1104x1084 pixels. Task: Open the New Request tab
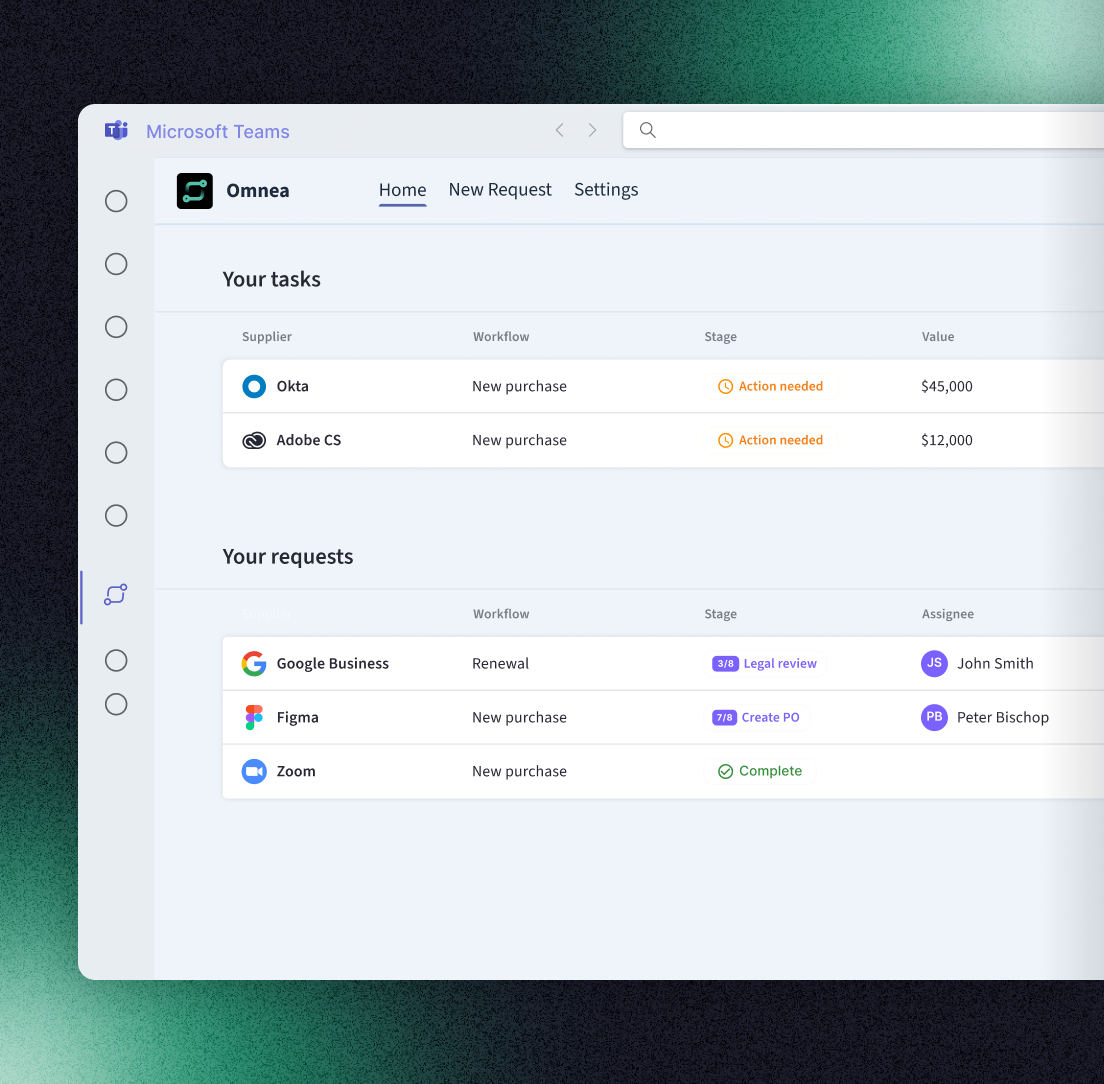coord(500,190)
